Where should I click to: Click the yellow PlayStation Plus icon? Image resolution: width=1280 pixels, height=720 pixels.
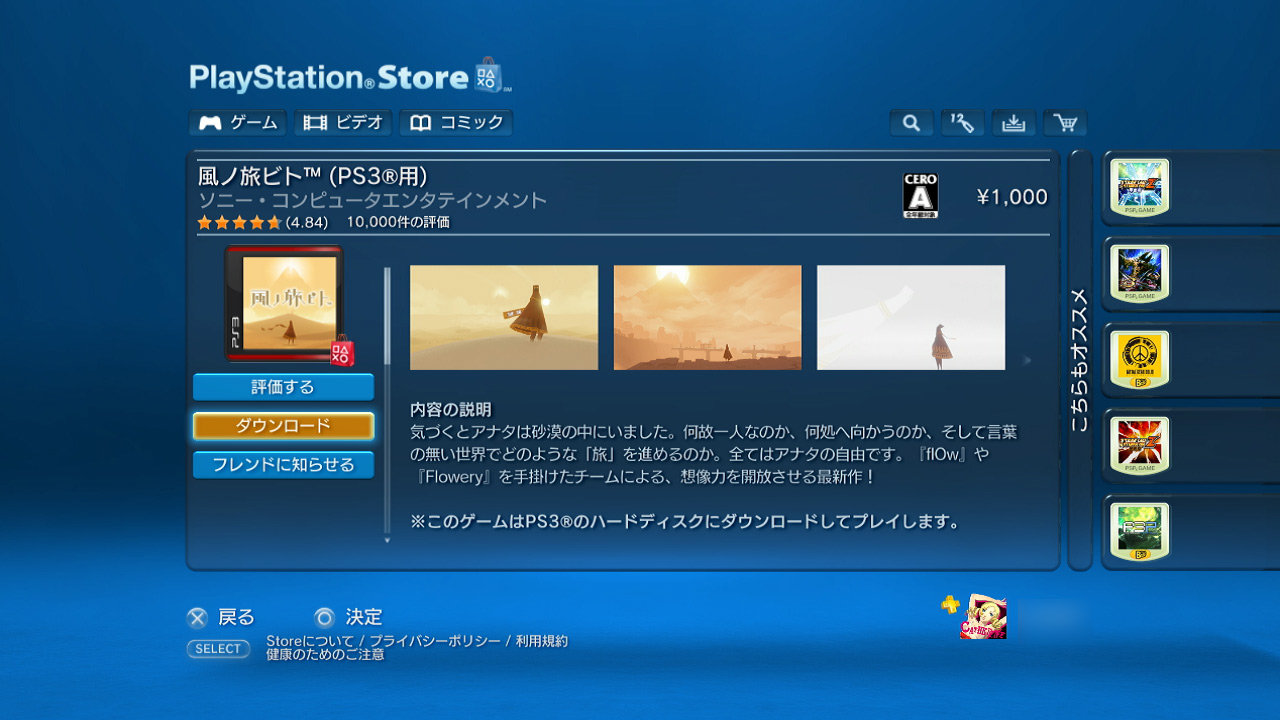pos(950,604)
